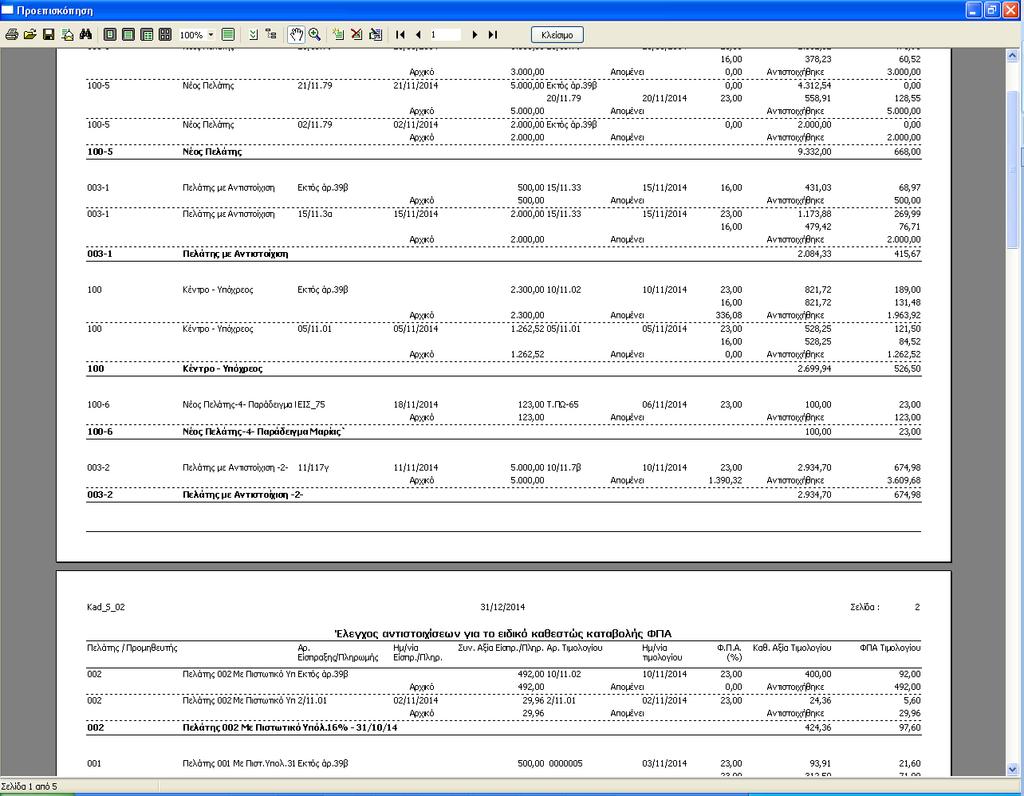The height and width of the screenshot is (796, 1024).
Task: Click invoice number 'Τ.ΠΩ-65'
Action: pyautogui.click(x=562, y=405)
